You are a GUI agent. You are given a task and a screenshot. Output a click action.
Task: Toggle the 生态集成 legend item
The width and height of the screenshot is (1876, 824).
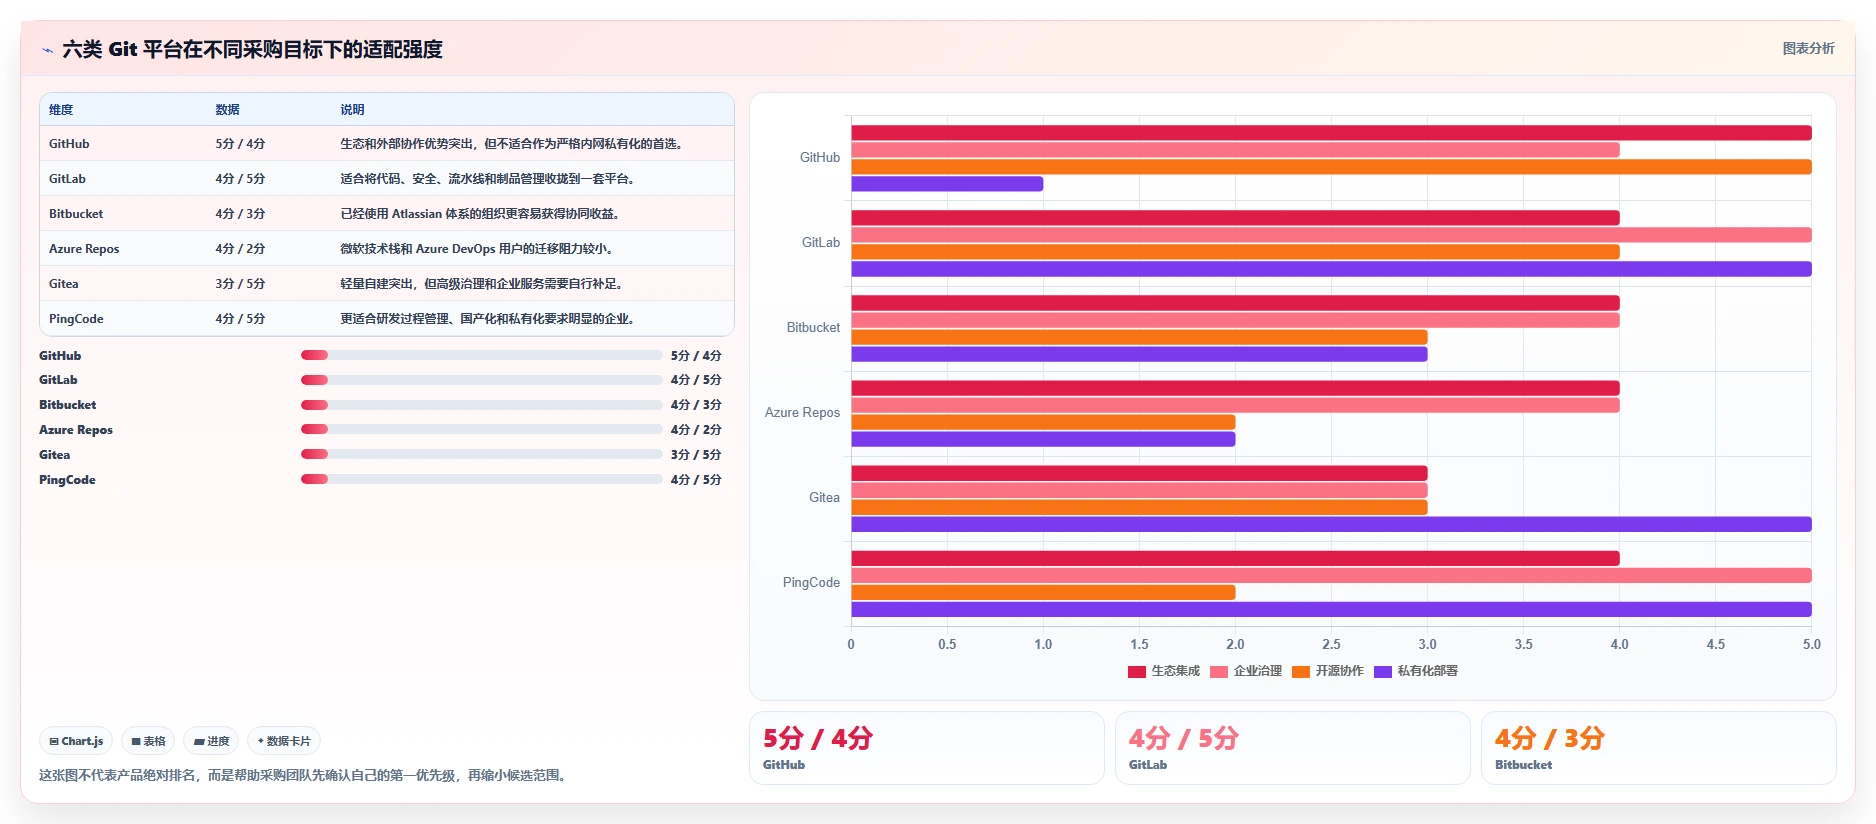tap(1164, 671)
